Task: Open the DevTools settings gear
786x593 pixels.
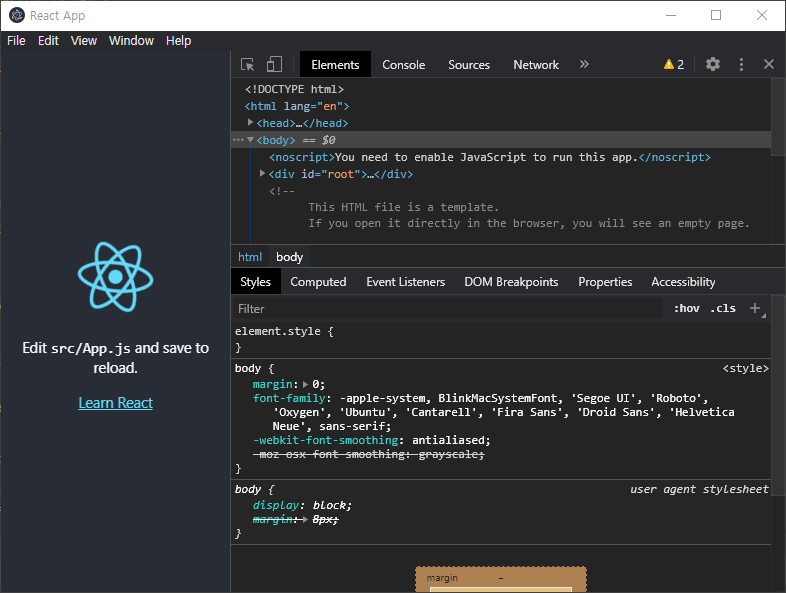Action: click(712, 64)
